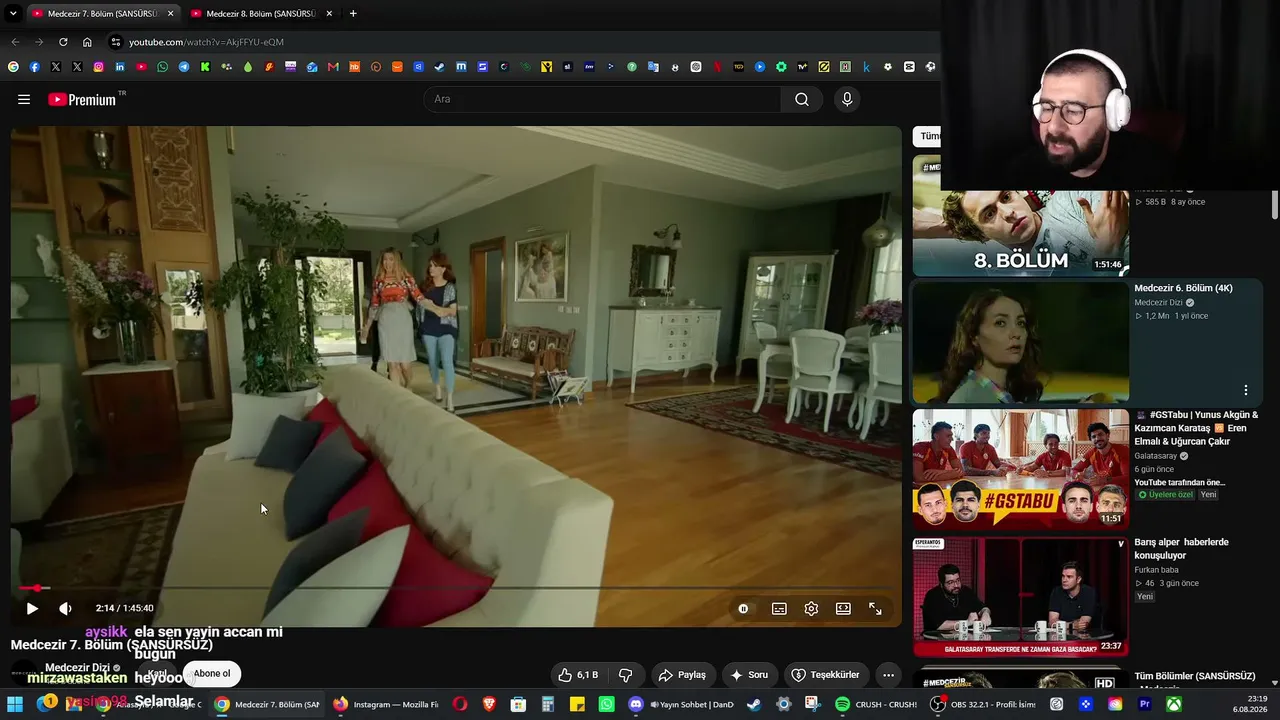This screenshot has height=720, width=1280.
Task: Open Medcezir Dizi channel link
Action: (x=77, y=668)
